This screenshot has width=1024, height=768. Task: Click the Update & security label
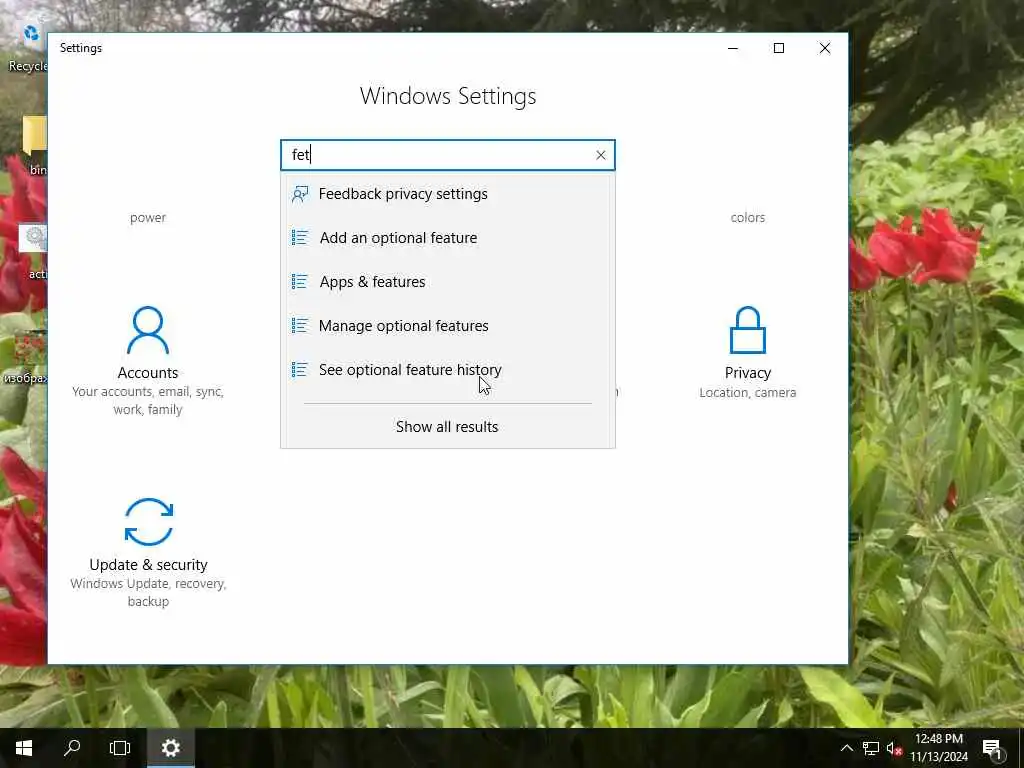(x=148, y=565)
